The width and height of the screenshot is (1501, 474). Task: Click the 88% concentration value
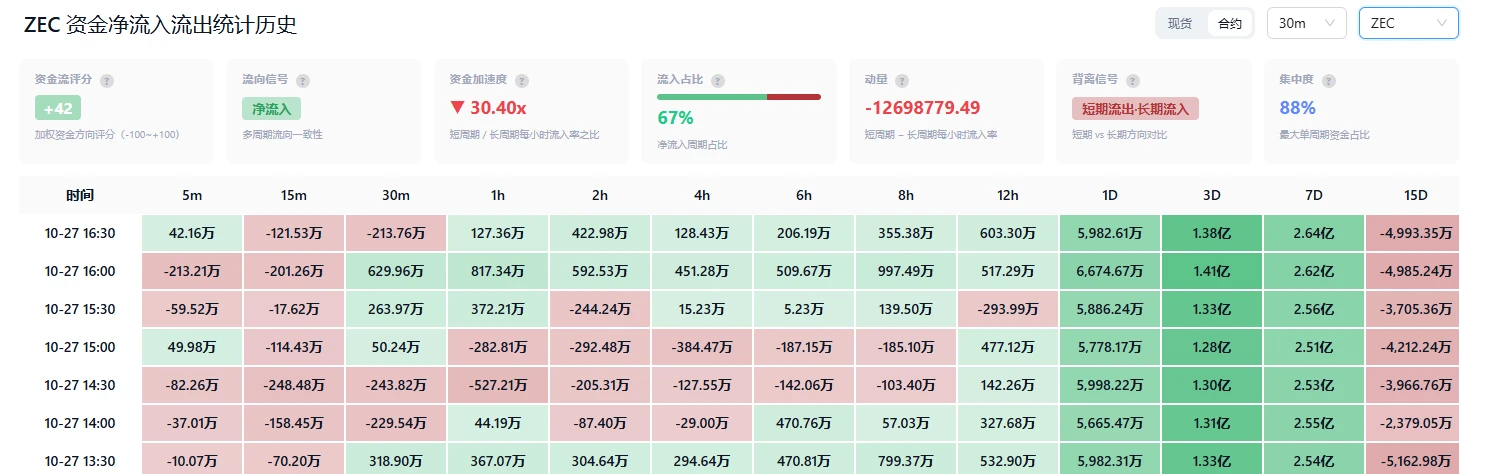(1297, 108)
